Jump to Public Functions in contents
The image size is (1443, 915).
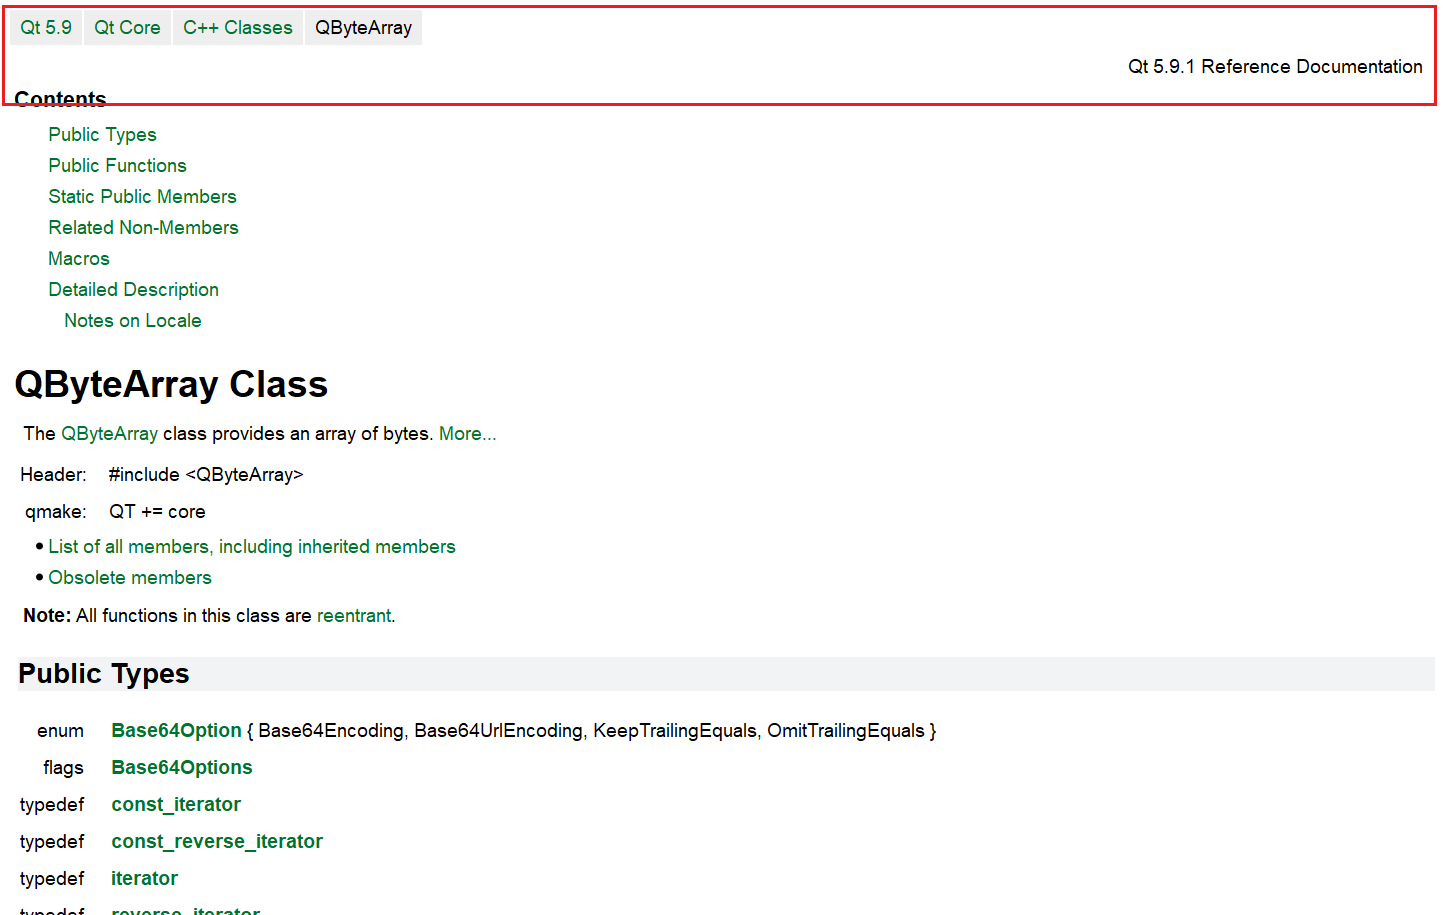pyautogui.click(x=117, y=166)
